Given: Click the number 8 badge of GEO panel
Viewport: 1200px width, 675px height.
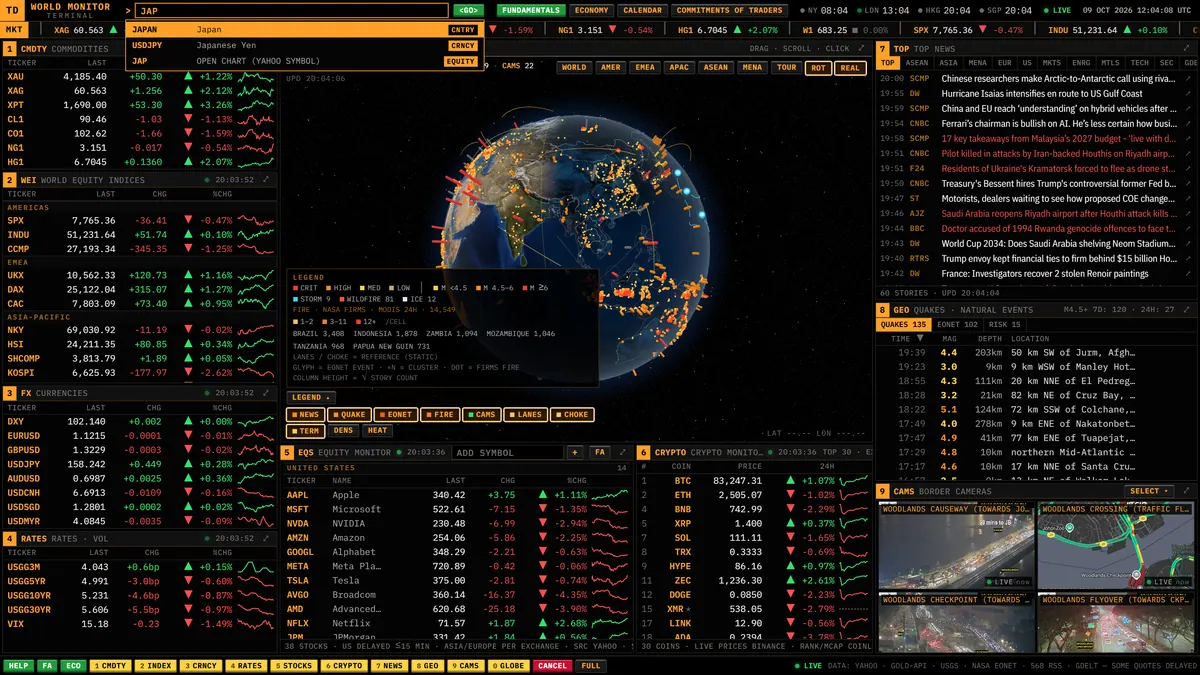Looking at the screenshot, I should (882, 310).
